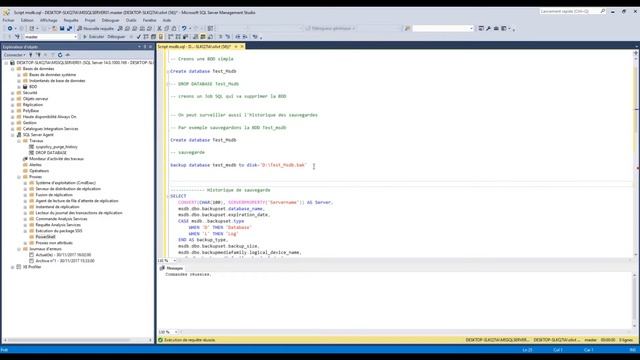Open the Connecter dropdown in Object Explorer
The width and height of the screenshot is (640, 360).
pyautogui.click(x=14, y=55)
